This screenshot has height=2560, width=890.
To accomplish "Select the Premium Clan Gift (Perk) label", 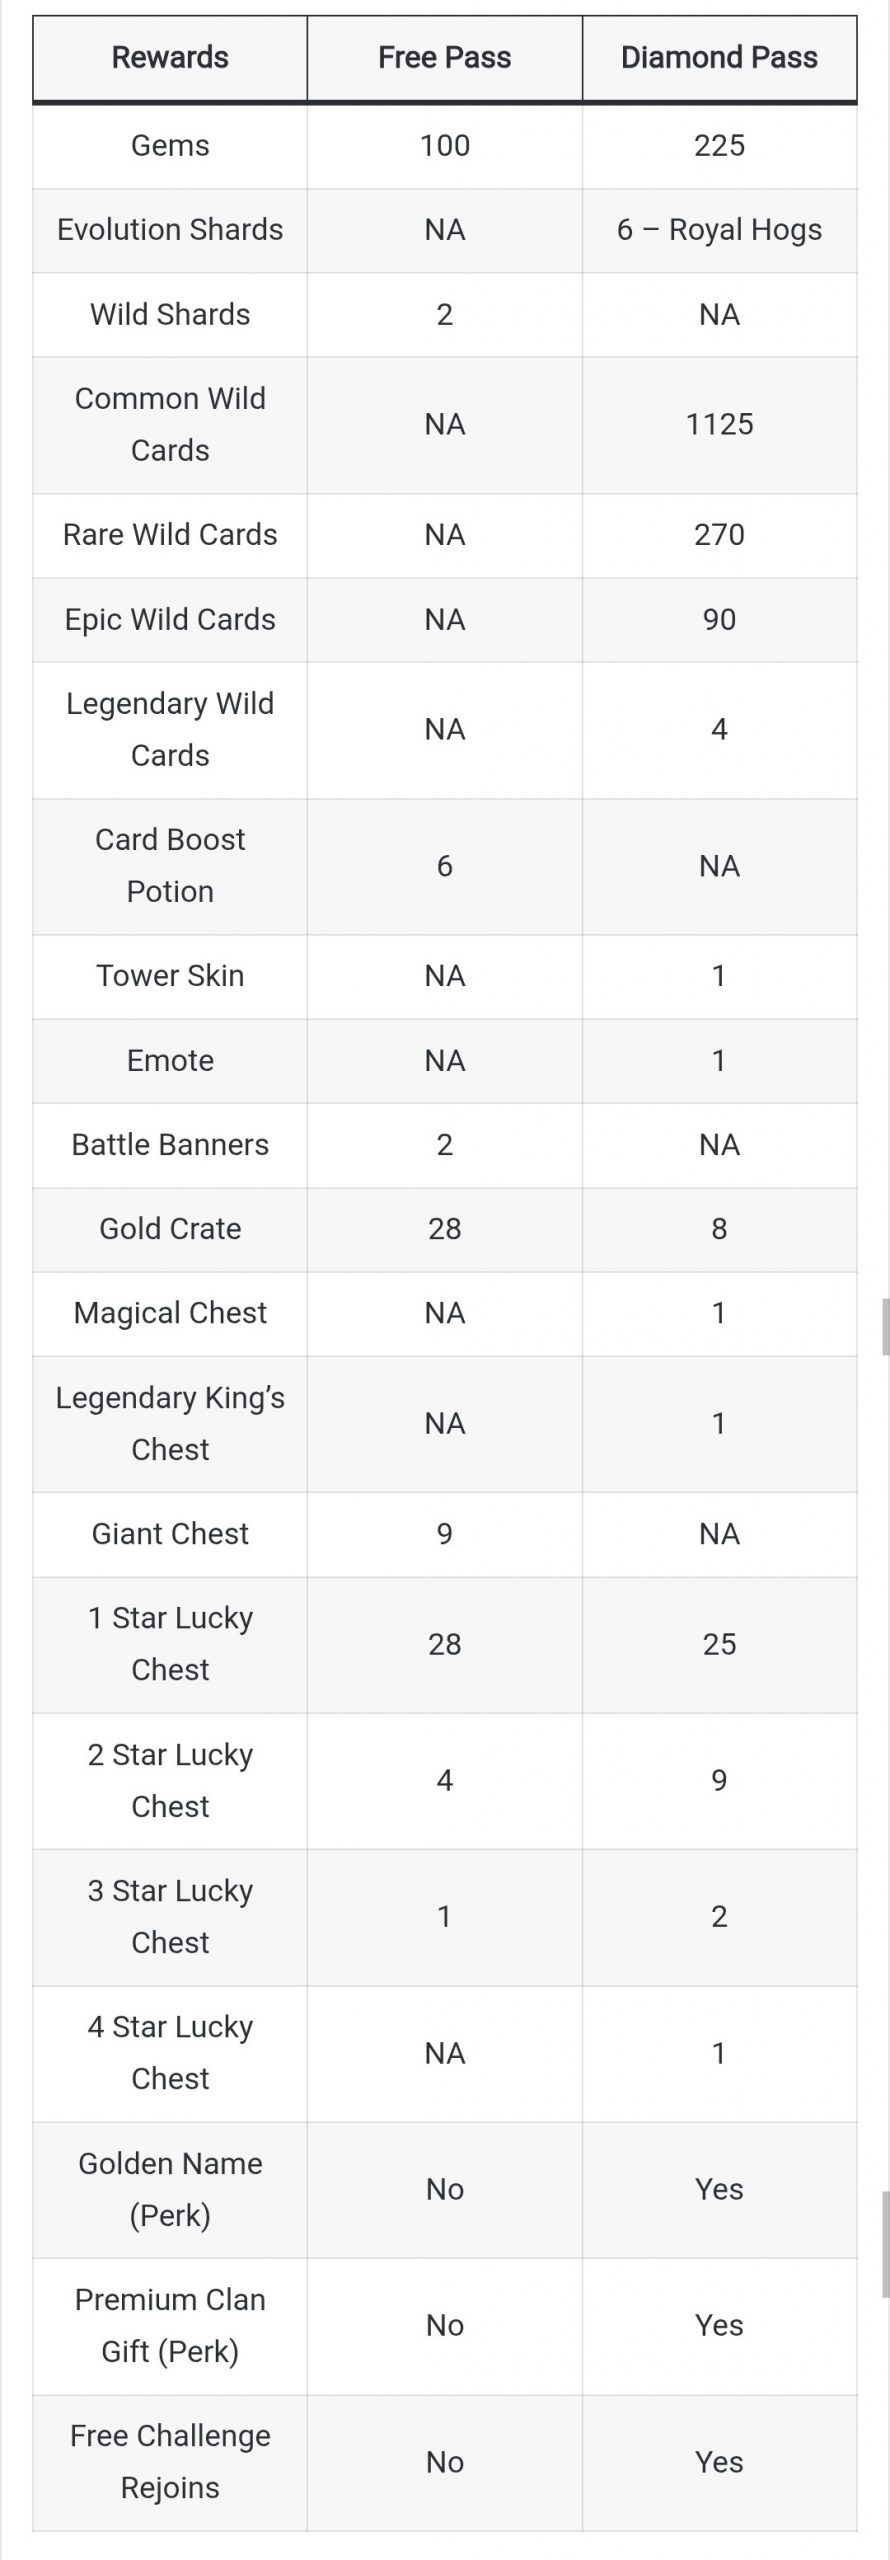I will coord(170,2325).
